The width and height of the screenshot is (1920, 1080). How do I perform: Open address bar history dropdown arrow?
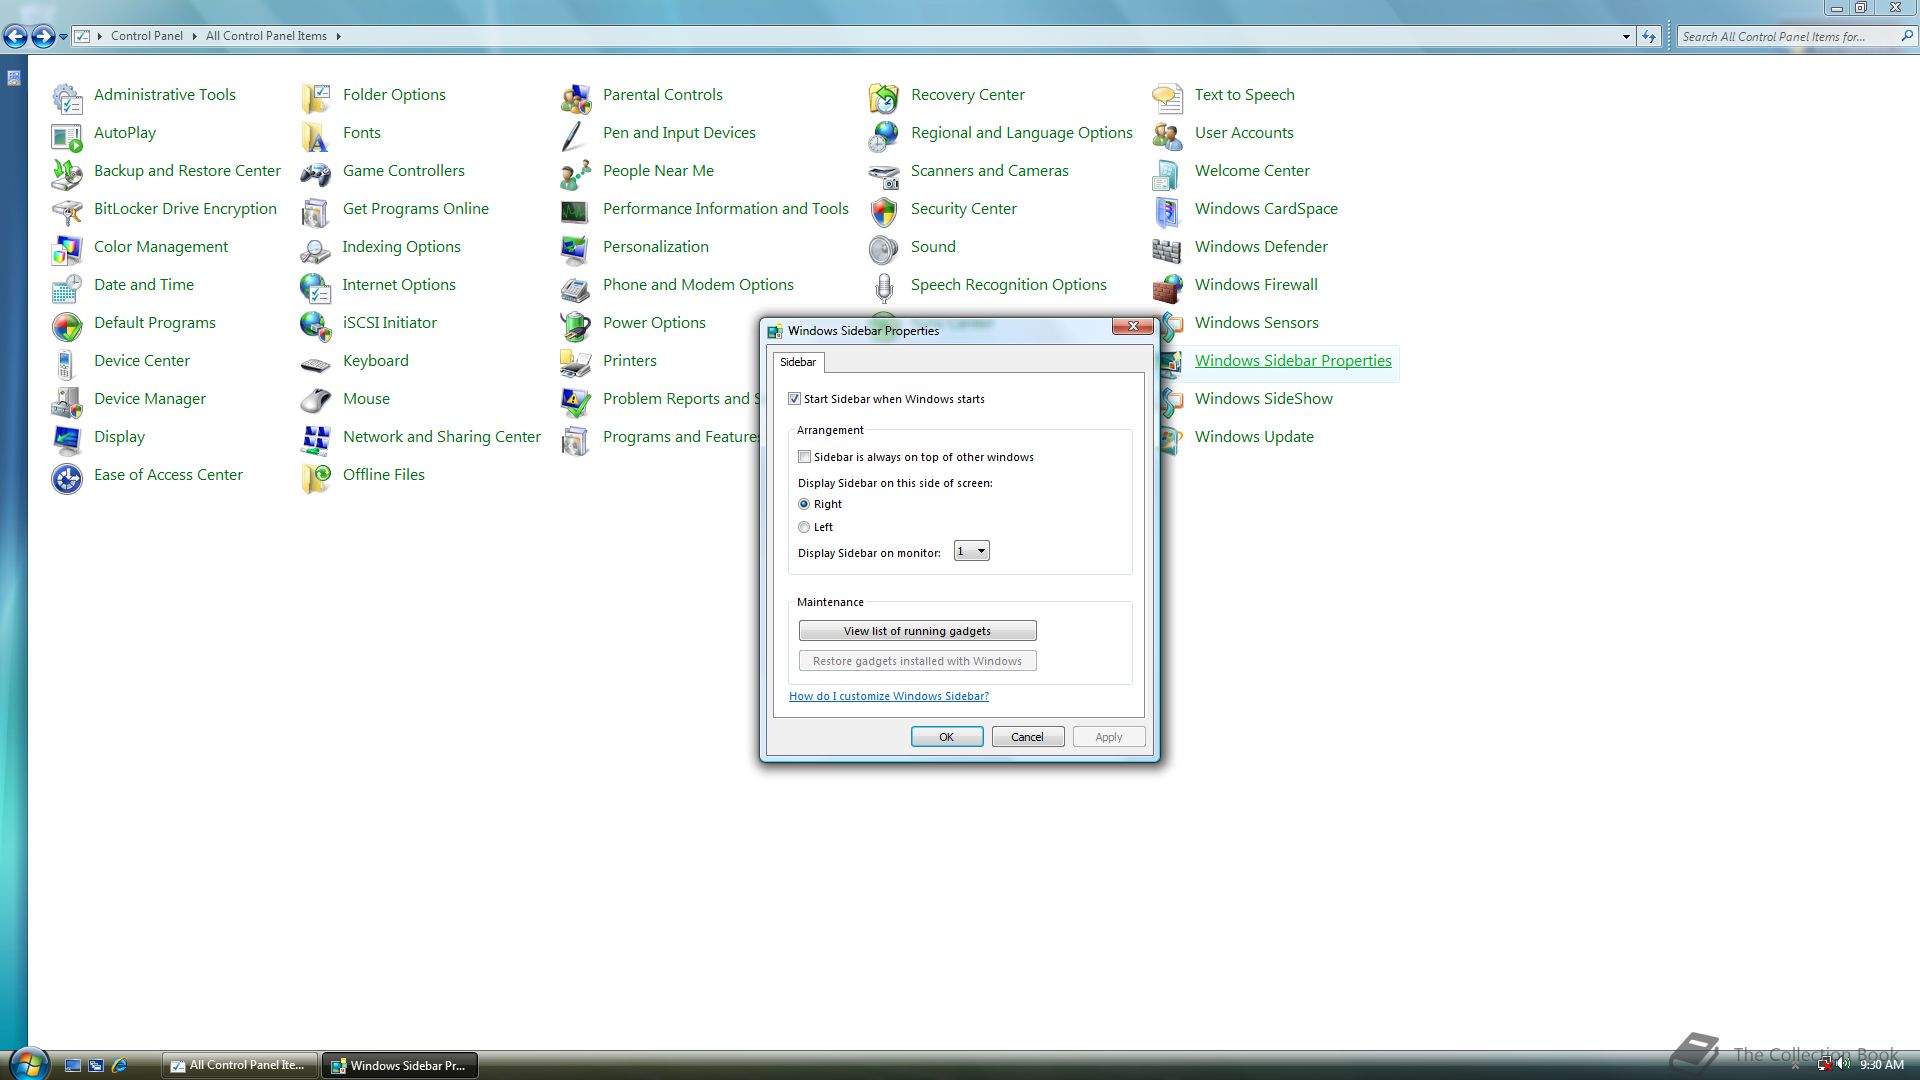point(1626,36)
